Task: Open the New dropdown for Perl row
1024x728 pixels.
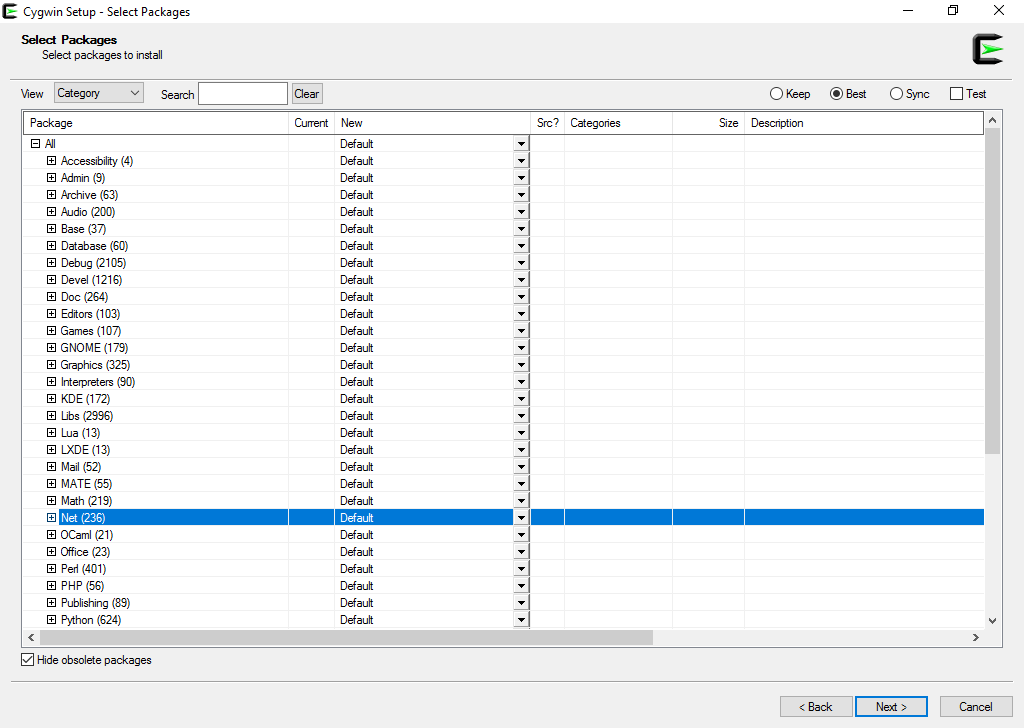Action: click(521, 569)
